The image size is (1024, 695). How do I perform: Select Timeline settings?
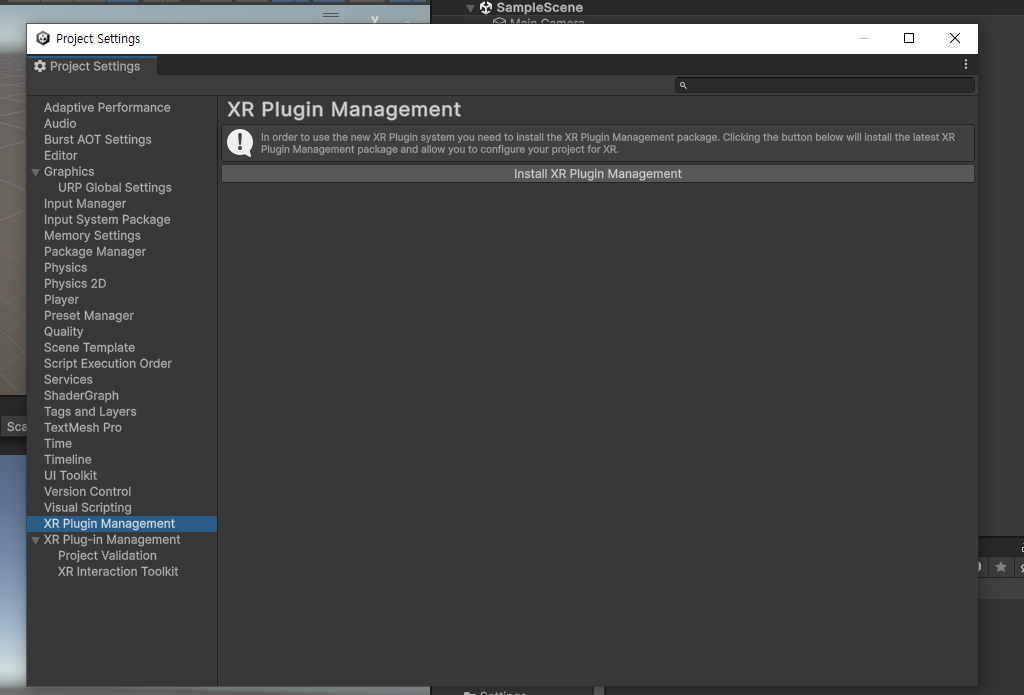tap(67, 459)
